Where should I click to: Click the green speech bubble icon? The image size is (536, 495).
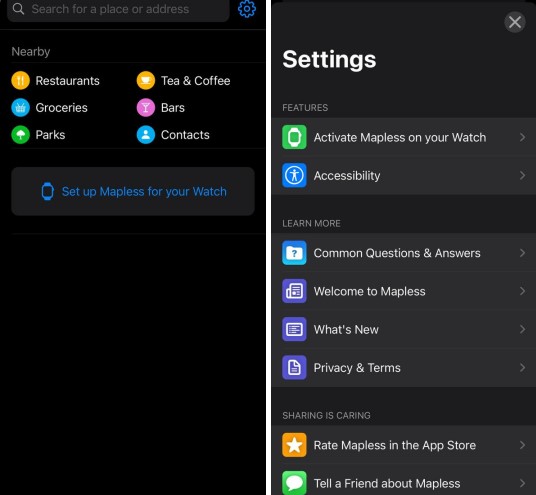pyautogui.click(x=294, y=483)
